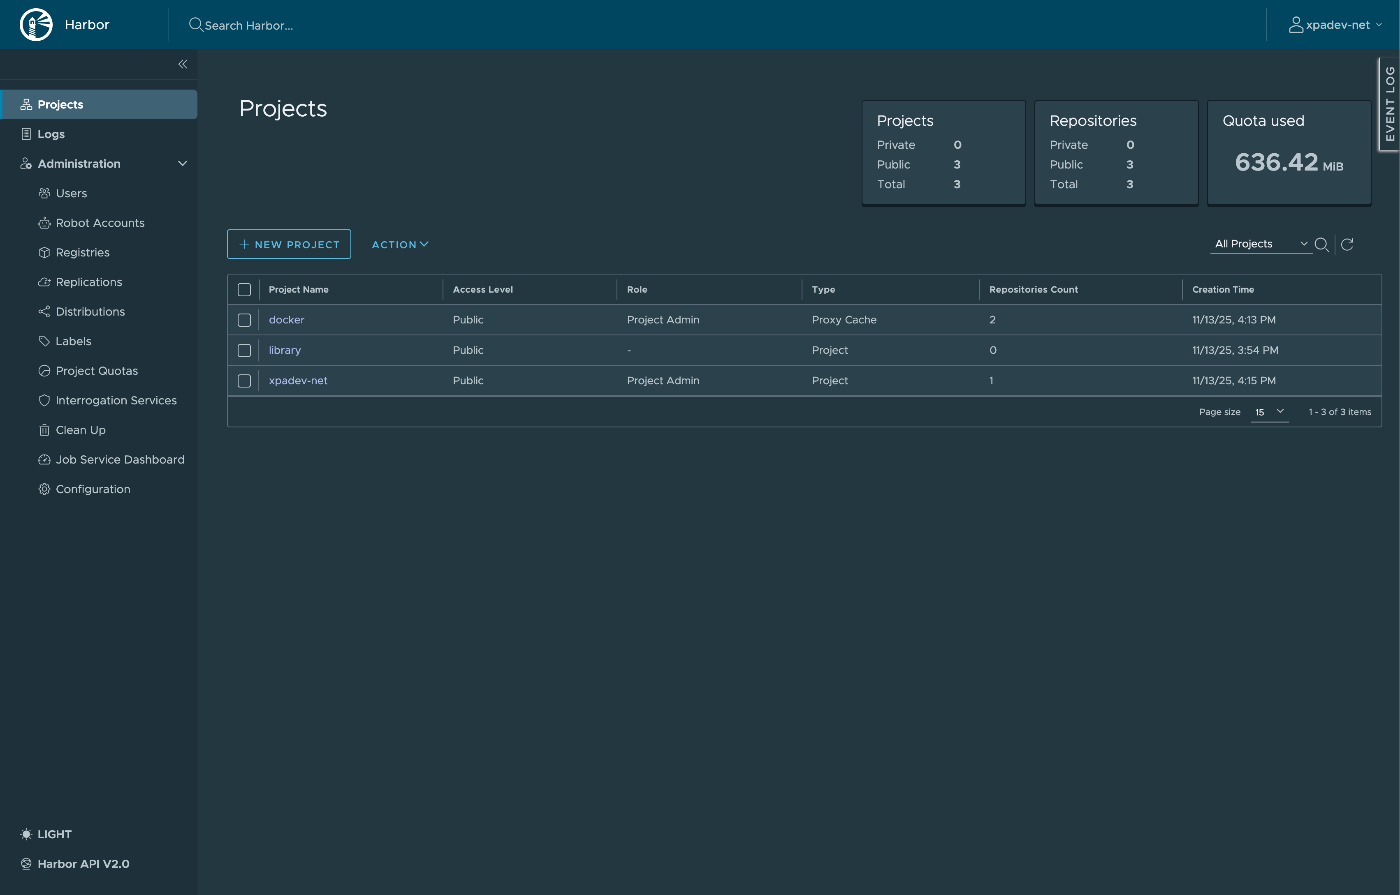Open the xpadev-net user menu

pos(1336,25)
